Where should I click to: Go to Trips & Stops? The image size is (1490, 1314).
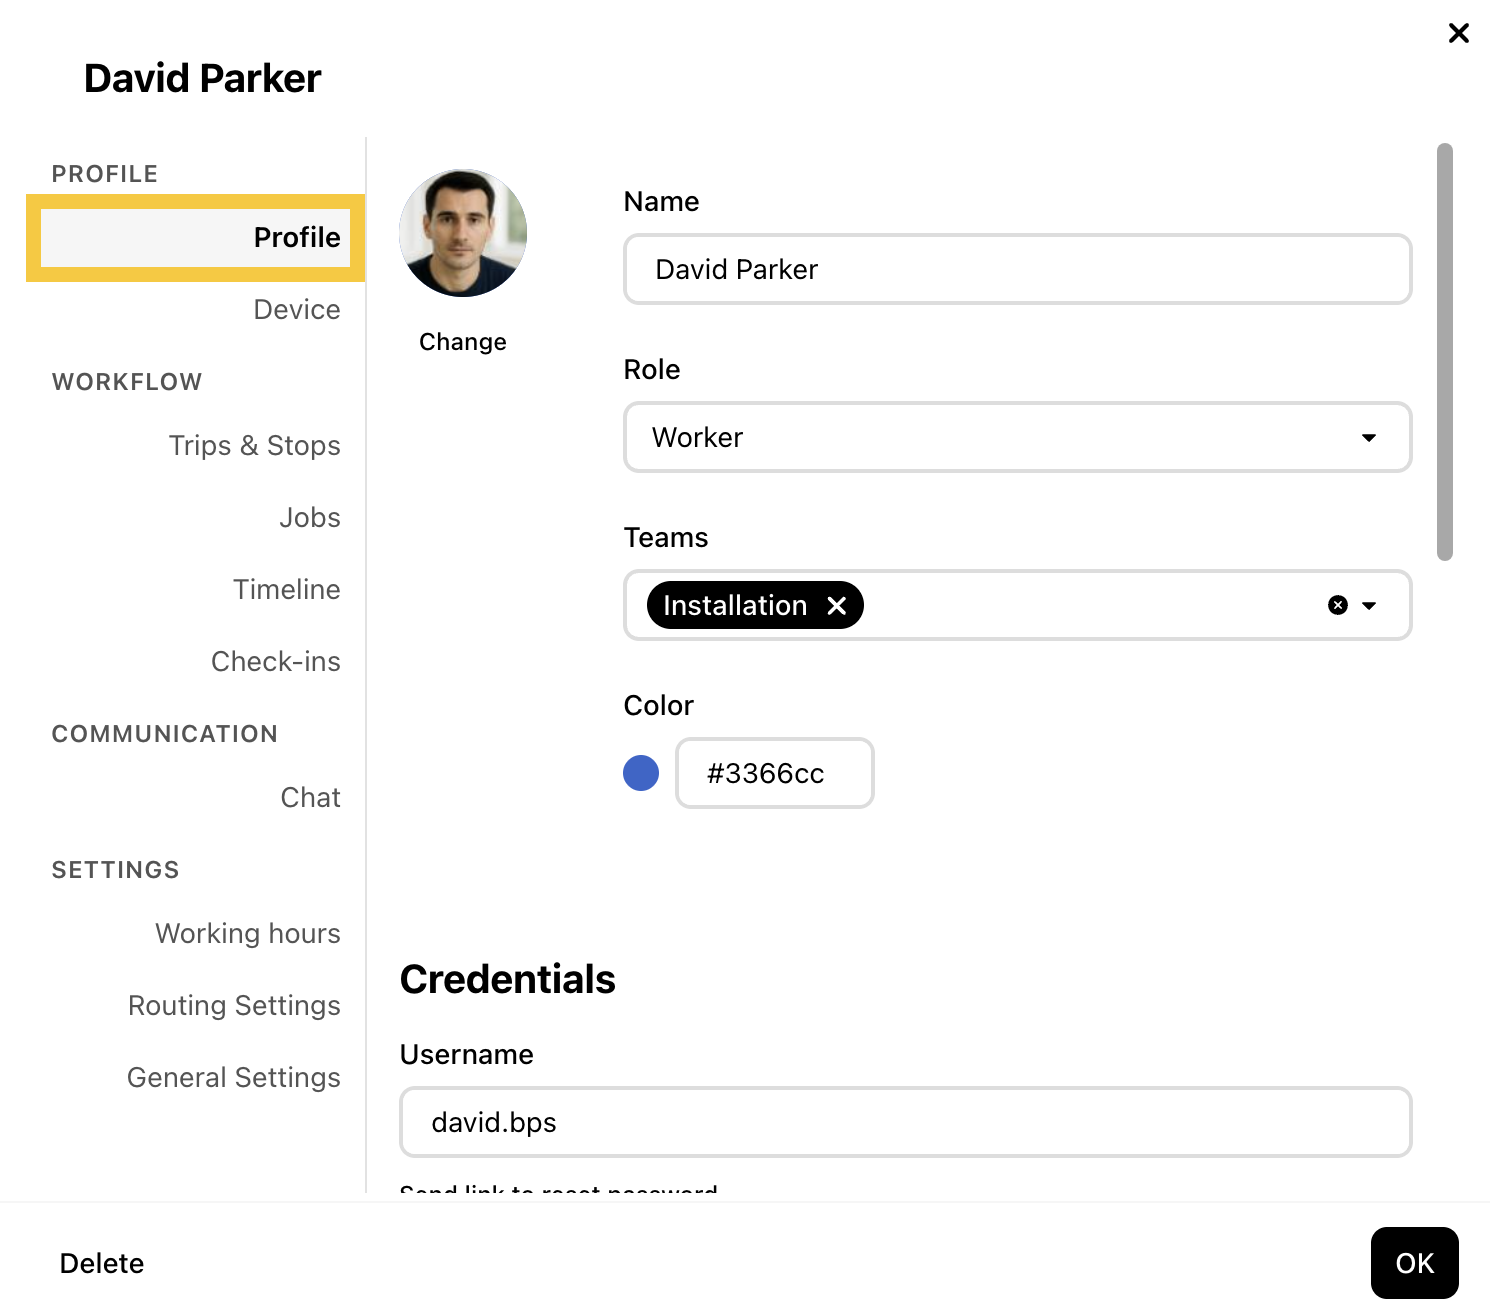click(x=254, y=446)
